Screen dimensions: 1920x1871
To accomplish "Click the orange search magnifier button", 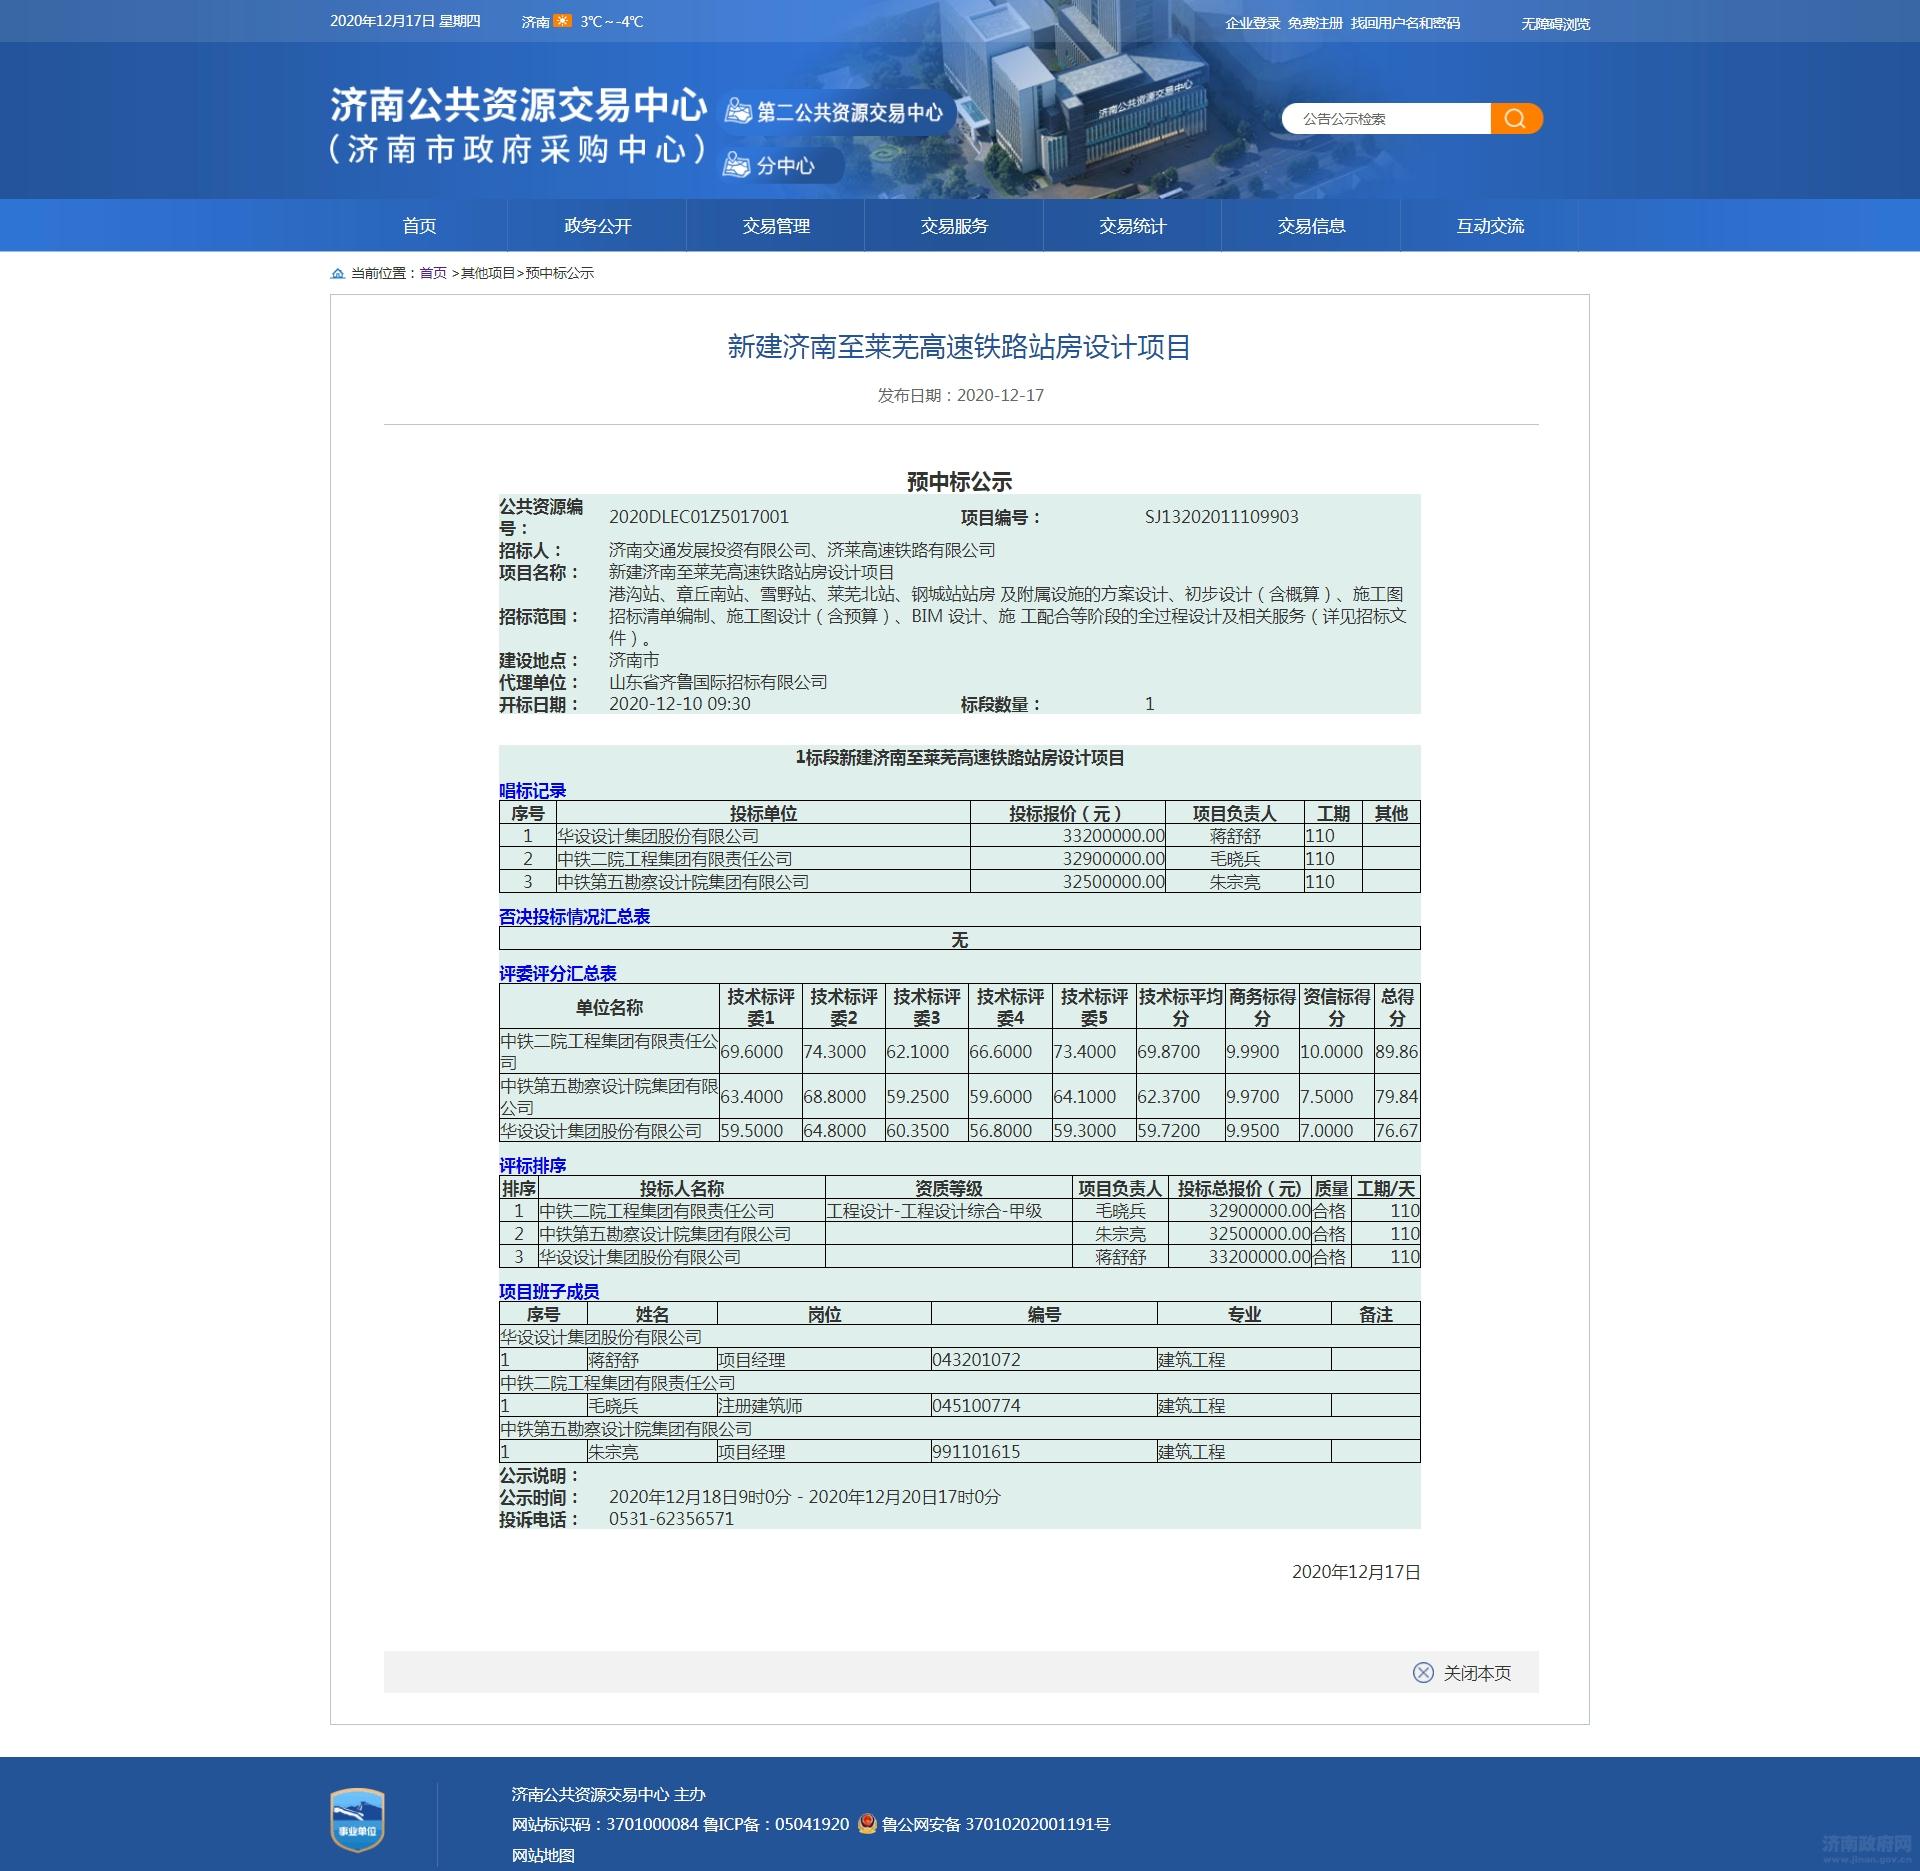I will [x=1515, y=119].
